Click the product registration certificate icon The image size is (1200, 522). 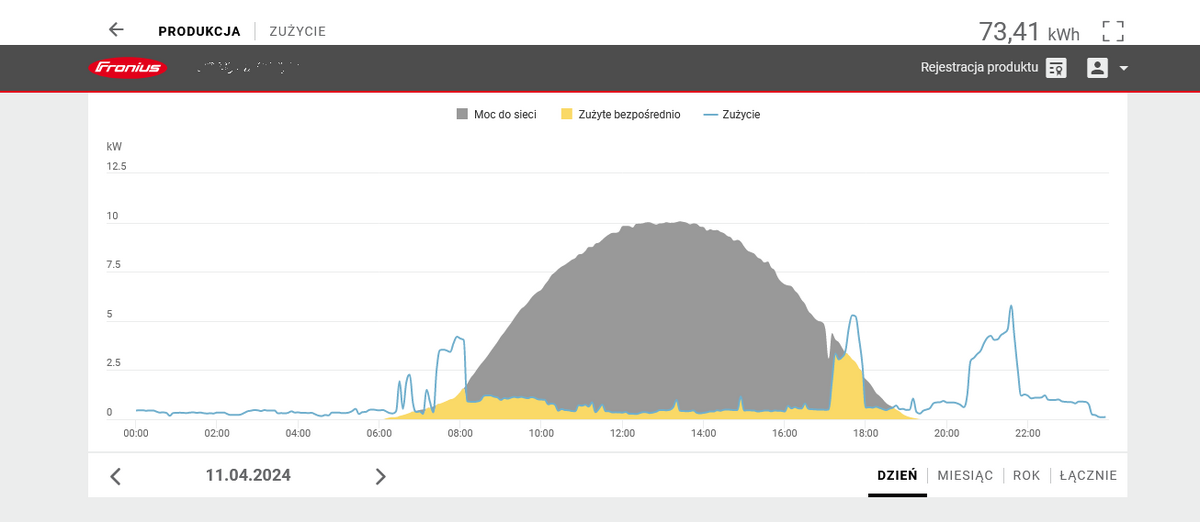point(1056,68)
